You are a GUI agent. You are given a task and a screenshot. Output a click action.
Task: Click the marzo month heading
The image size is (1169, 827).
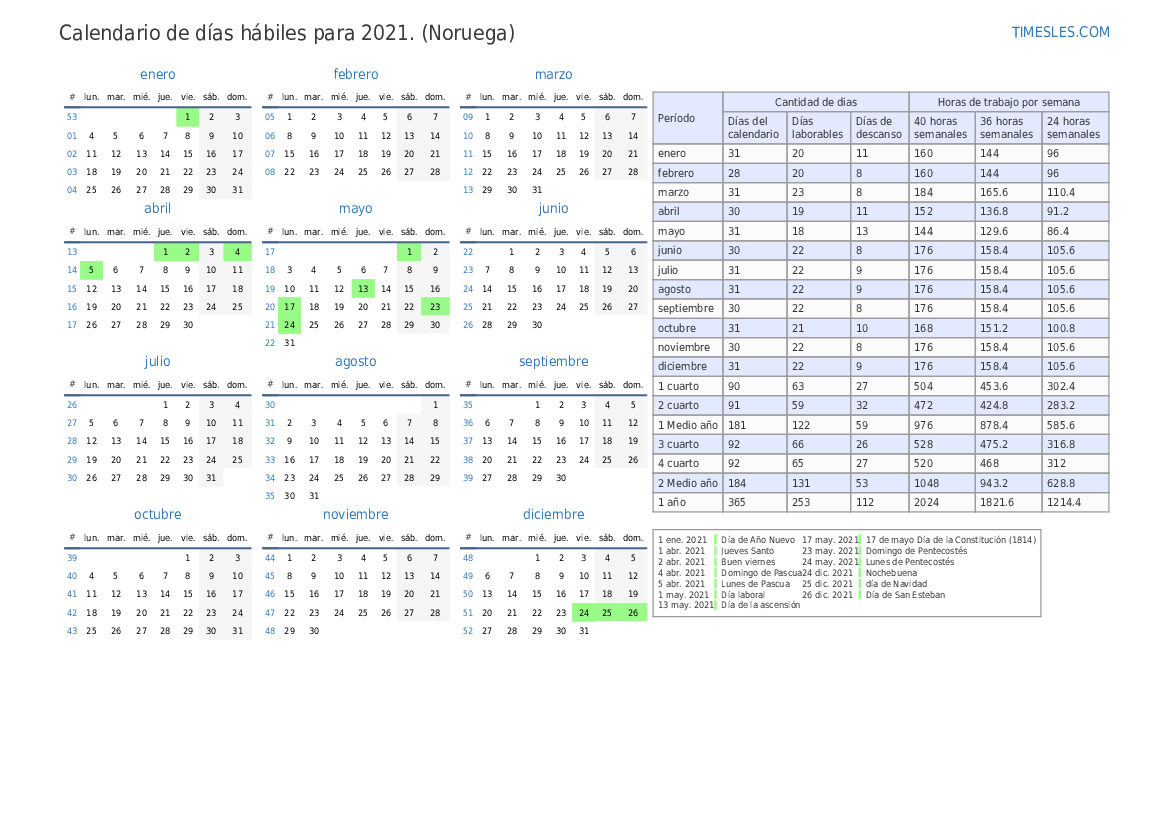[553, 75]
